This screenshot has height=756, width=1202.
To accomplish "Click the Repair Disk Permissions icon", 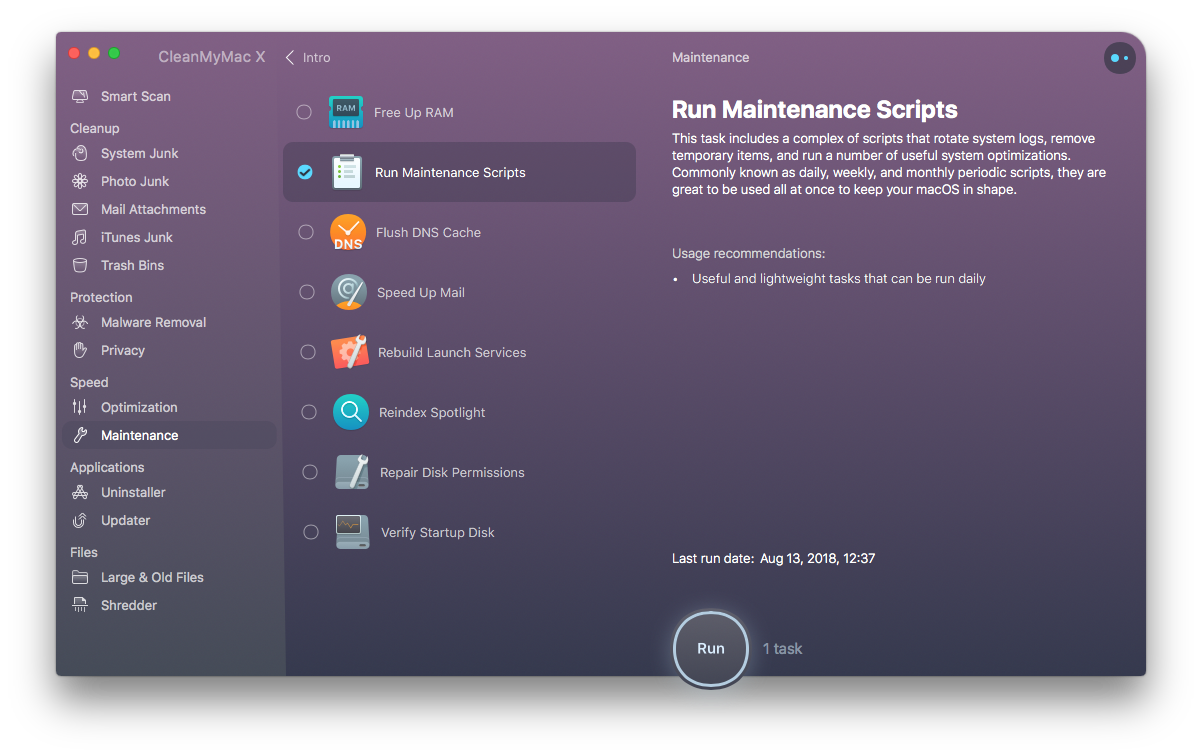I will click(352, 472).
